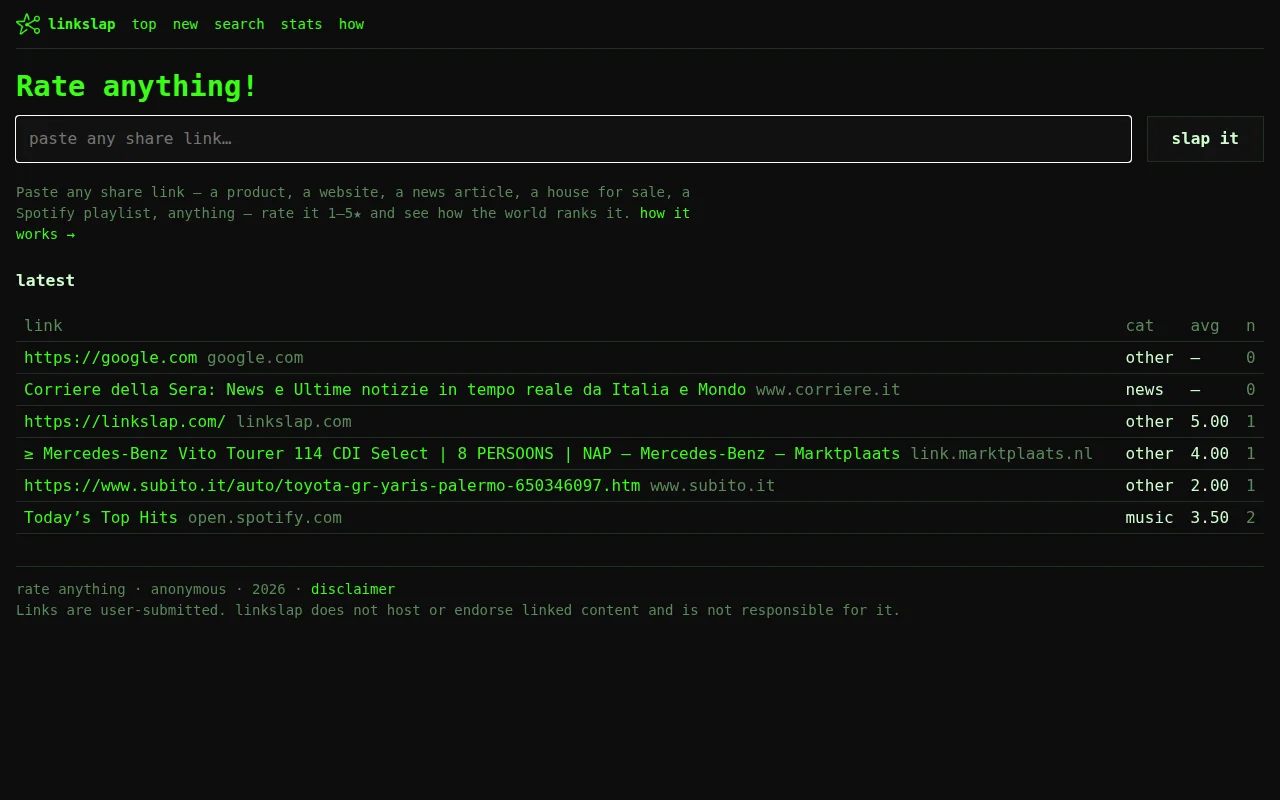This screenshot has height=800, width=1280.
Task: Click the cat column header
Action: (x=1140, y=325)
